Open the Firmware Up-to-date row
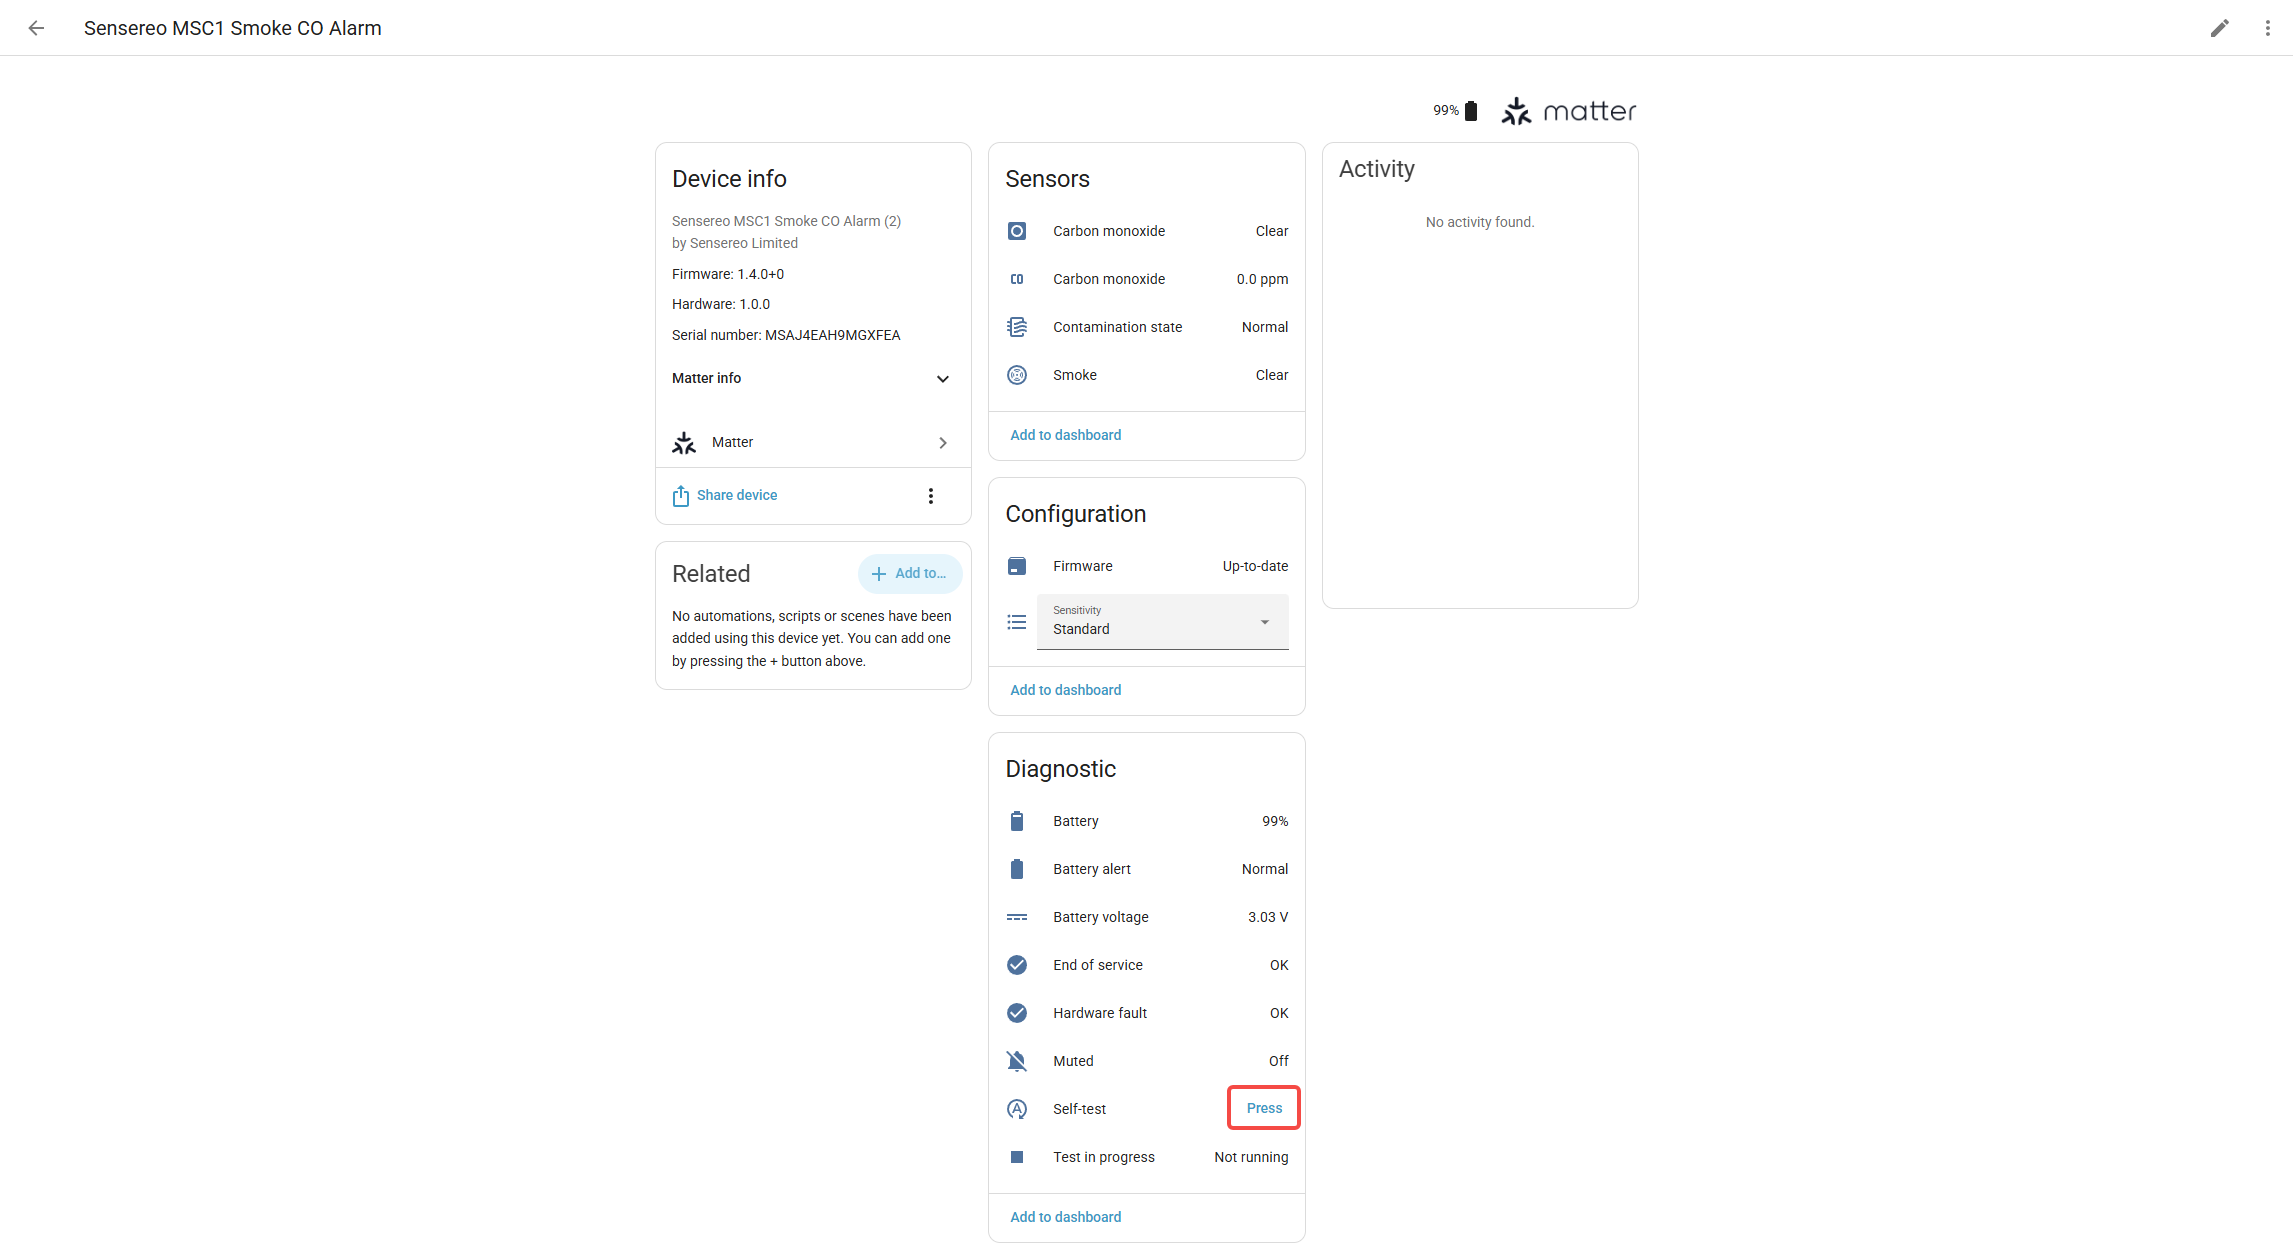The height and width of the screenshot is (1260, 2293). click(1147, 566)
